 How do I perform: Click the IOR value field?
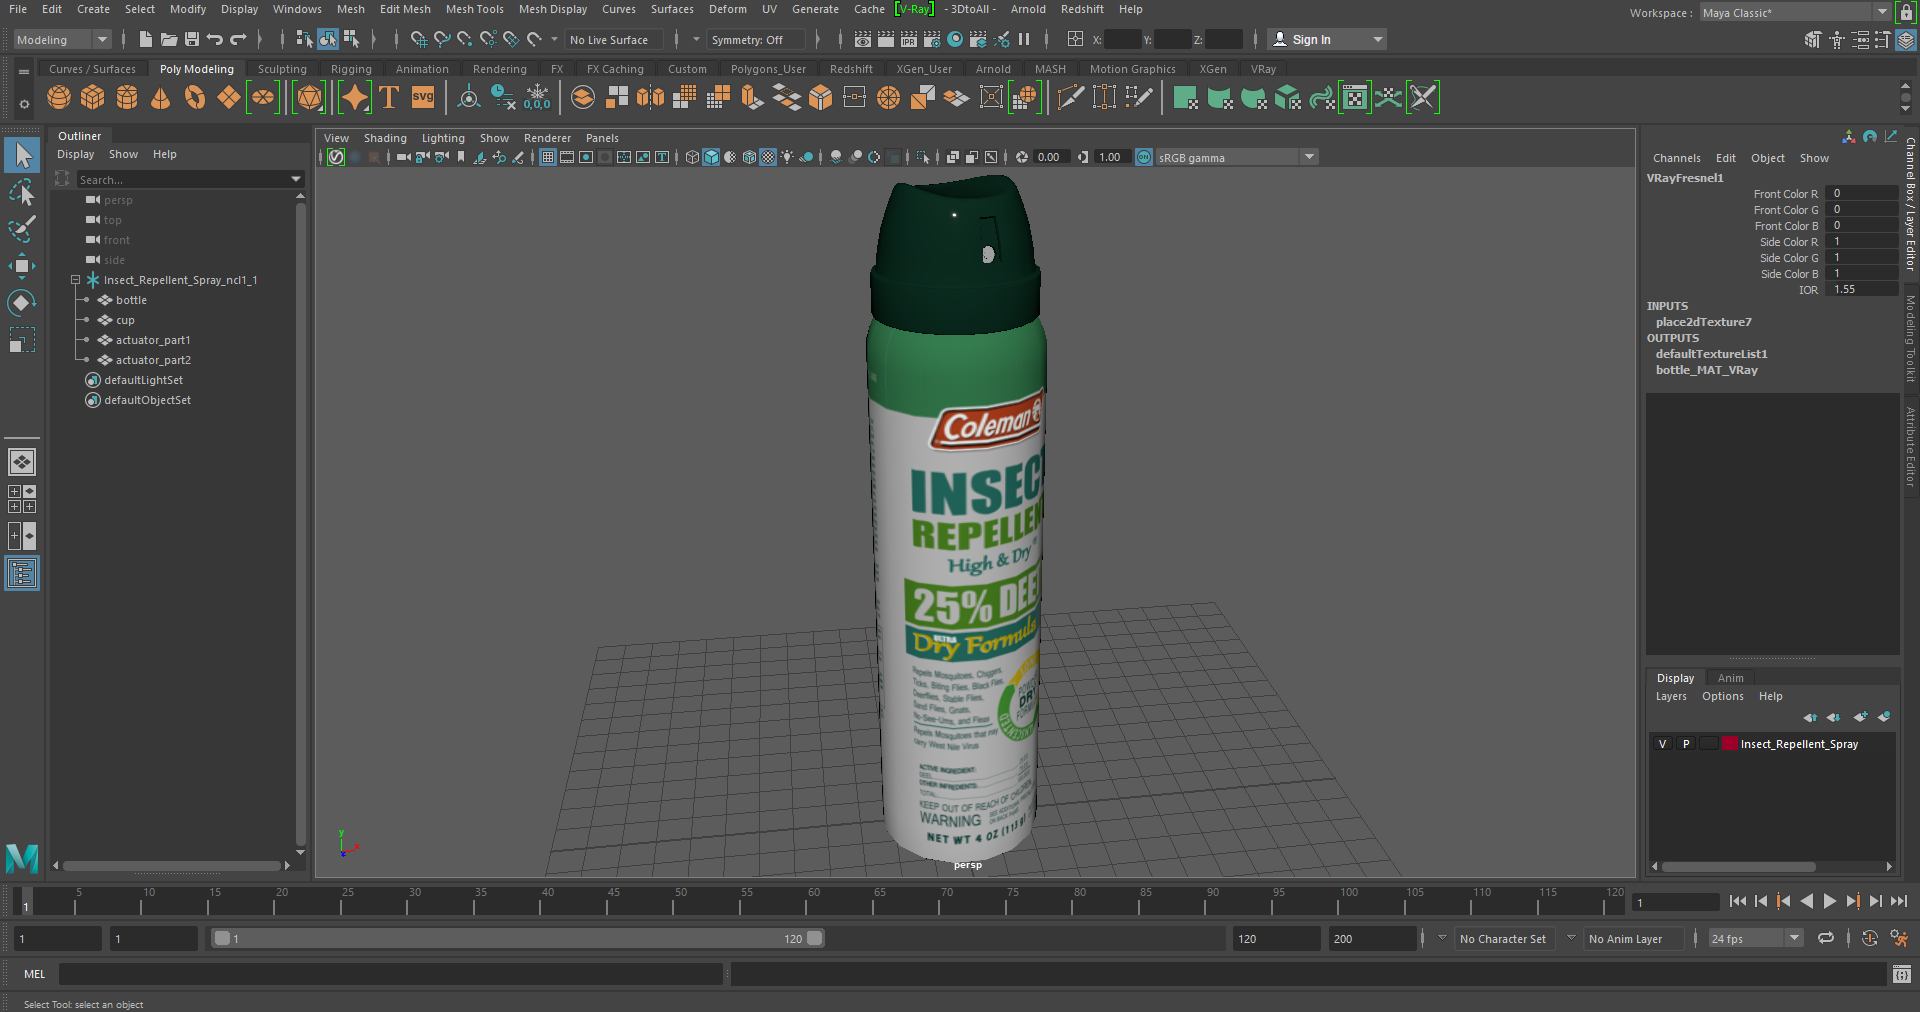pyautogui.click(x=1861, y=290)
